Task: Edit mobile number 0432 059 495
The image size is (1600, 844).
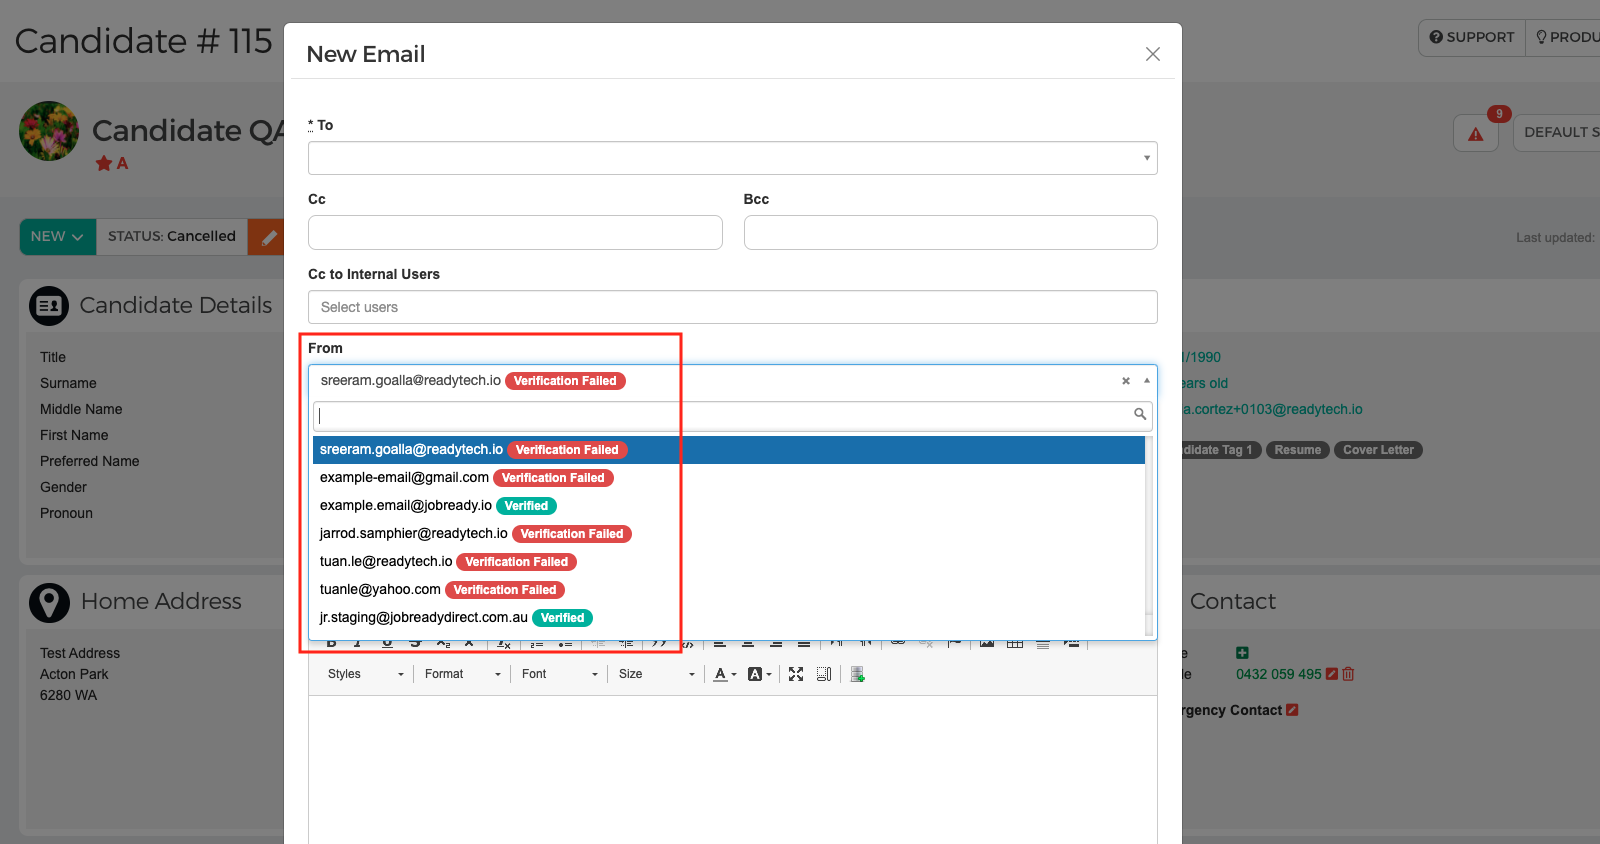Action: tap(1332, 674)
